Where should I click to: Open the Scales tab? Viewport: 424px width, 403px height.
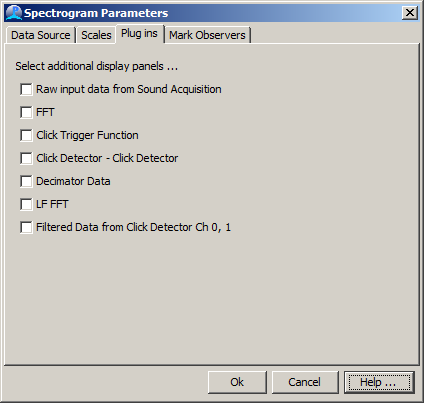[x=96, y=35]
